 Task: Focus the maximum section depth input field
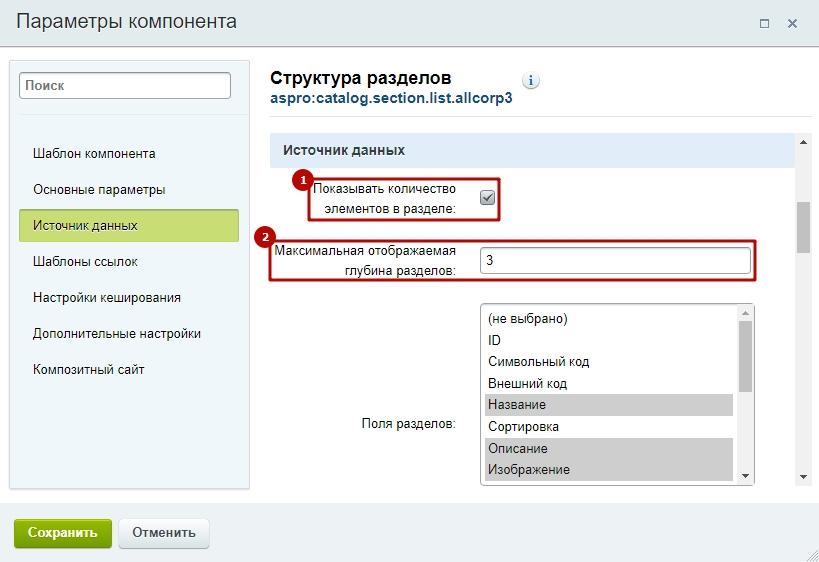615,260
